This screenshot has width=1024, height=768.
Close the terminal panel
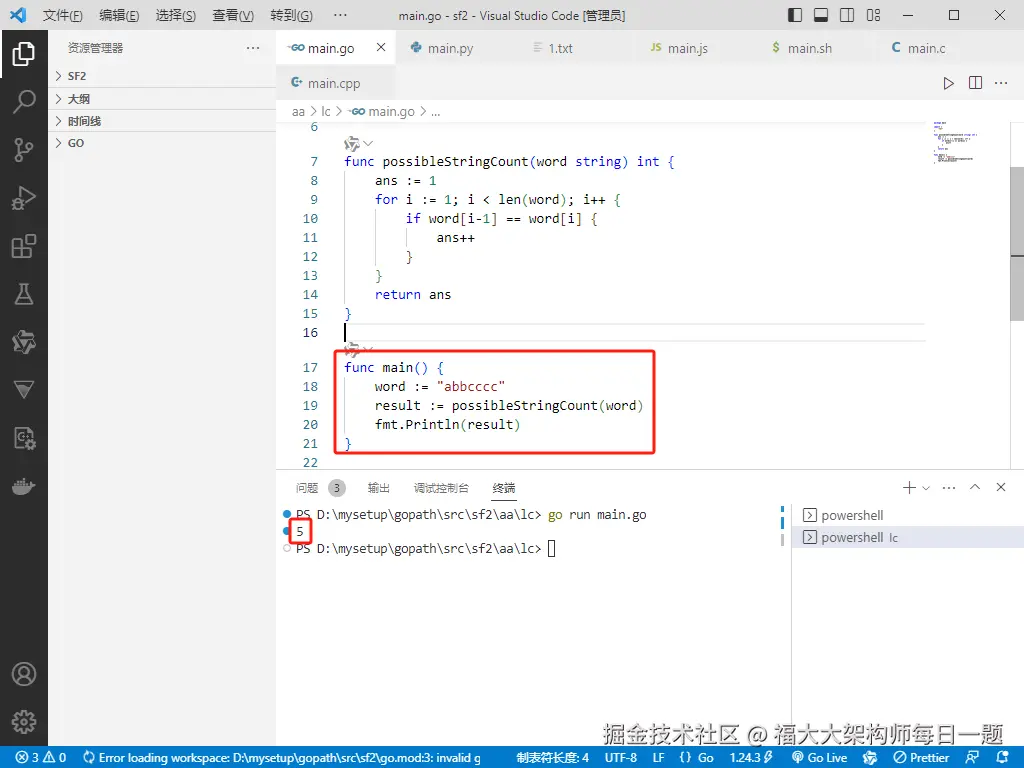[1000, 487]
